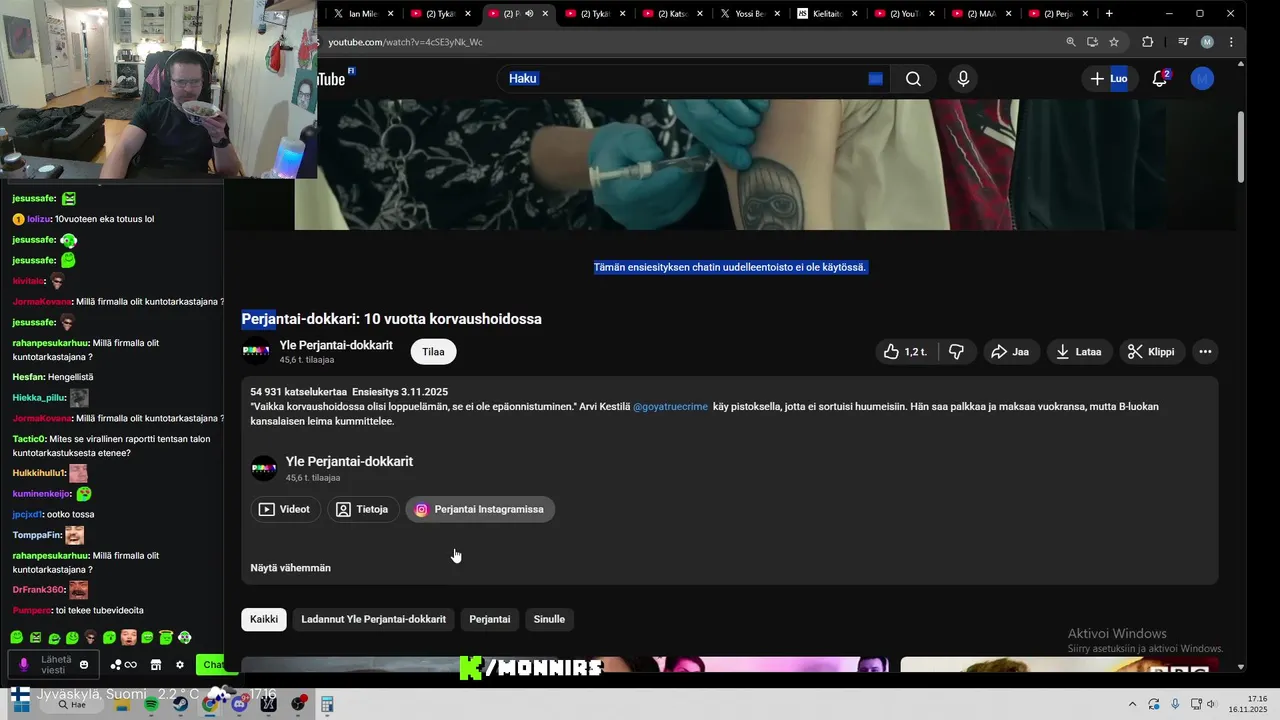The height and width of the screenshot is (720, 1280).
Task: Open Steam from taskbar
Action: 181,705
